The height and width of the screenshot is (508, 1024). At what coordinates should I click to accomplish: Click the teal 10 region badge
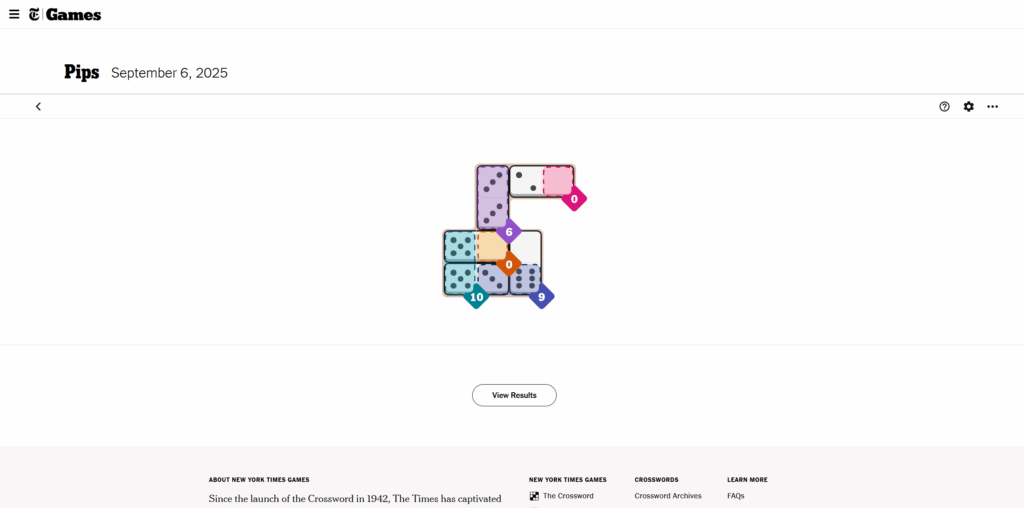click(x=476, y=297)
